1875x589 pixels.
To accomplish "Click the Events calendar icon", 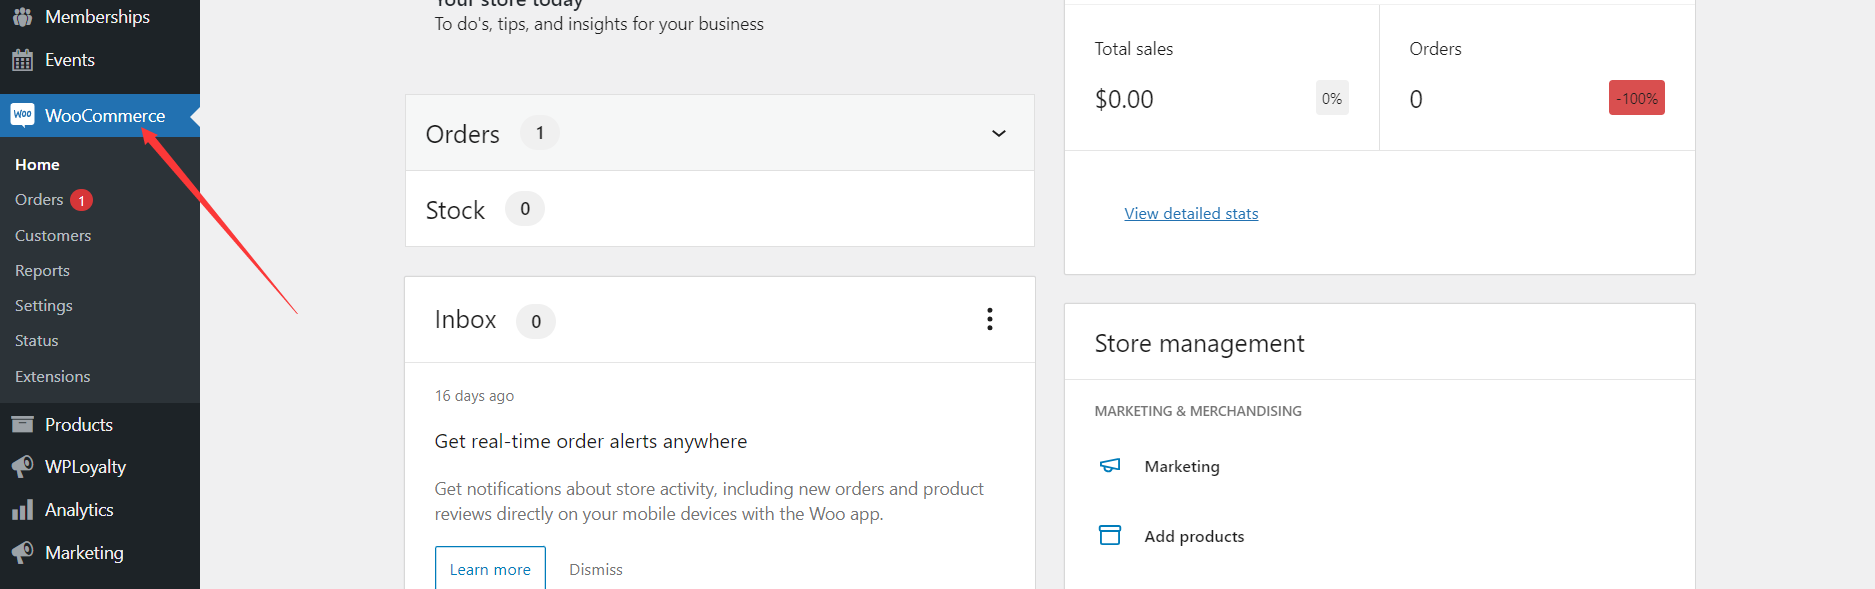I will (22, 60).
